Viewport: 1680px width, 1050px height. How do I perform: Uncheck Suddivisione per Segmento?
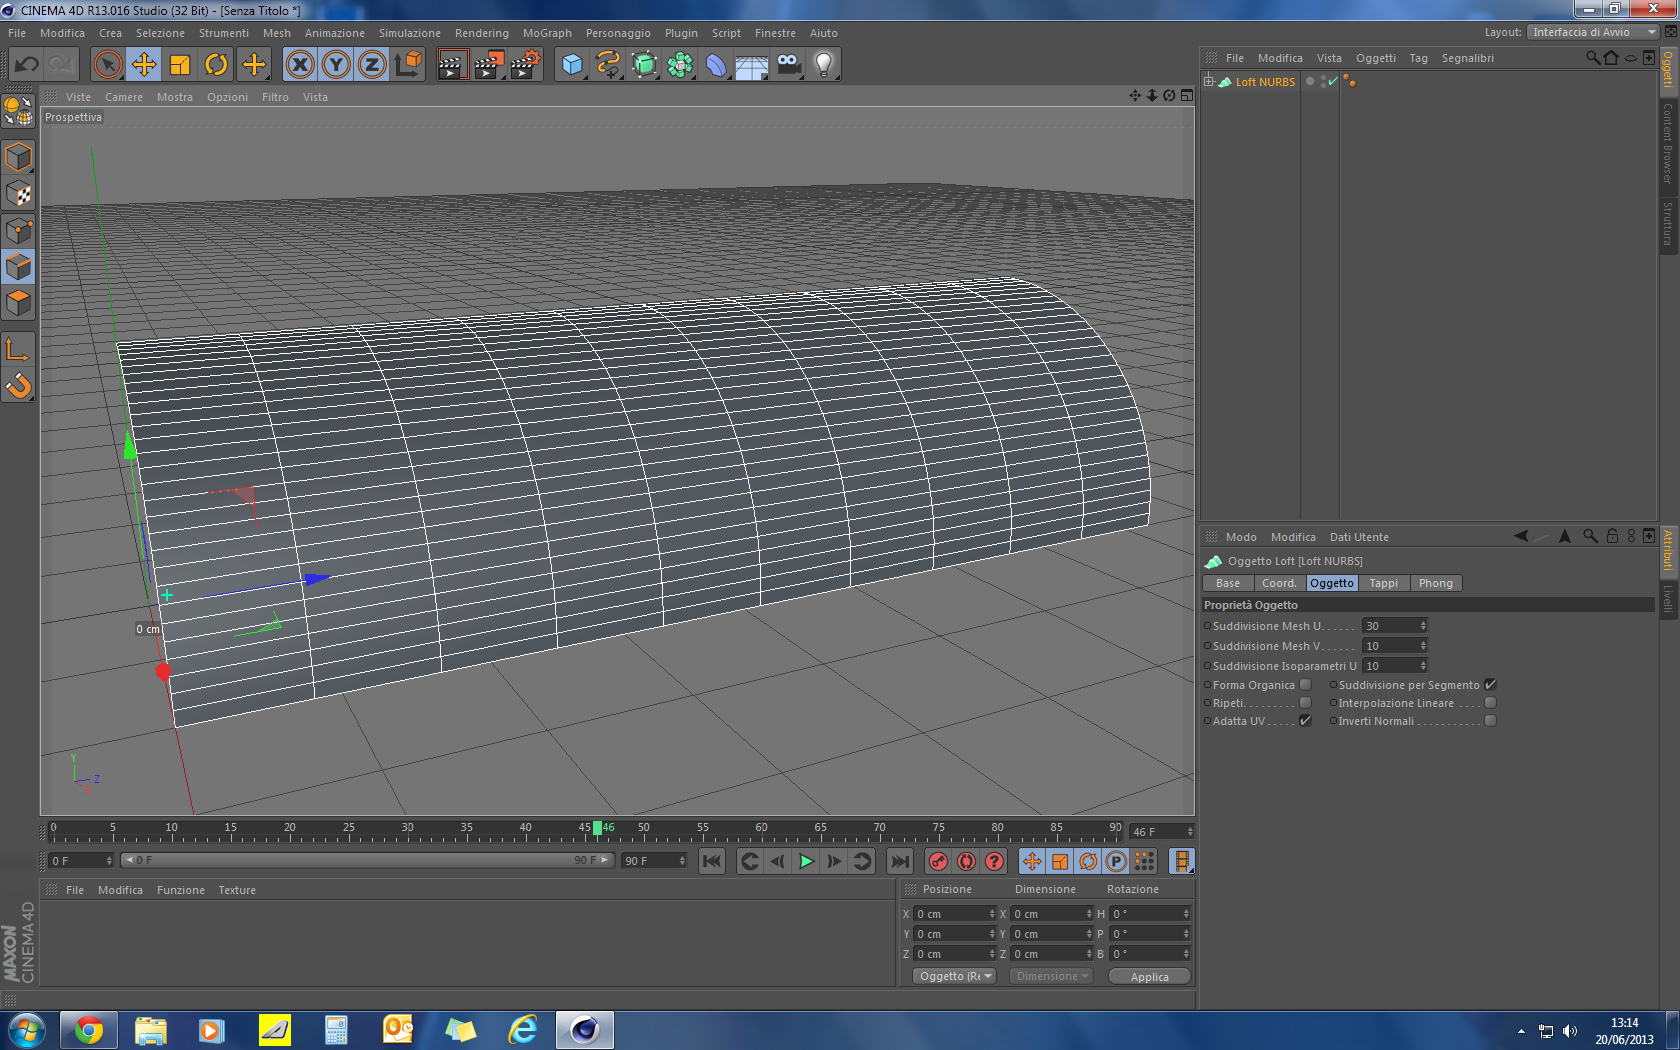point(1490,685)
